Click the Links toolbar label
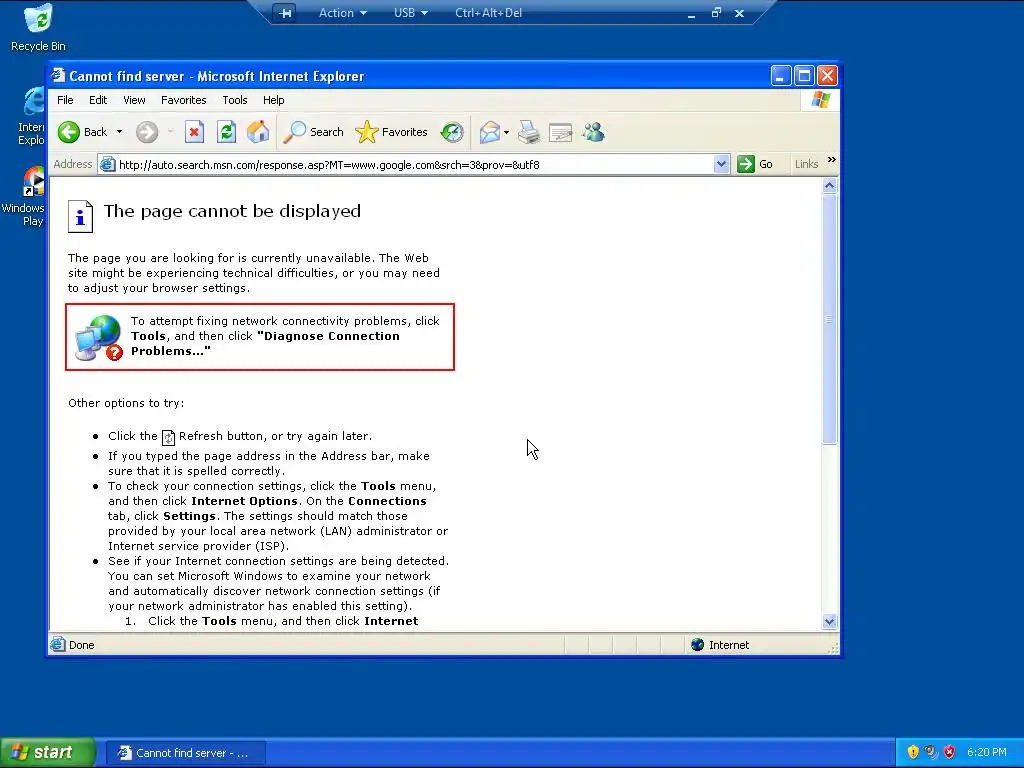Screen dimensions: 1024x768 click(x=807, y=165)
